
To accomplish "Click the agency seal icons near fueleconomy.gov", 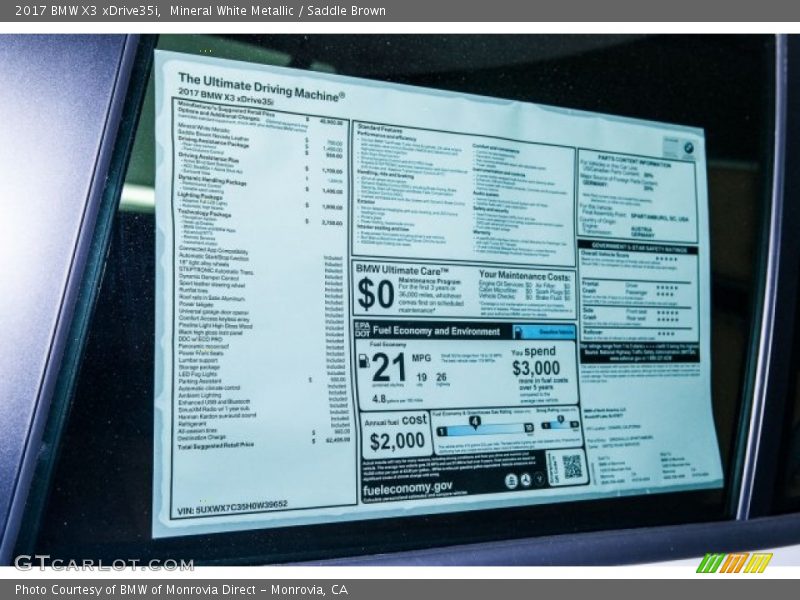I will [x=528, y=479].
